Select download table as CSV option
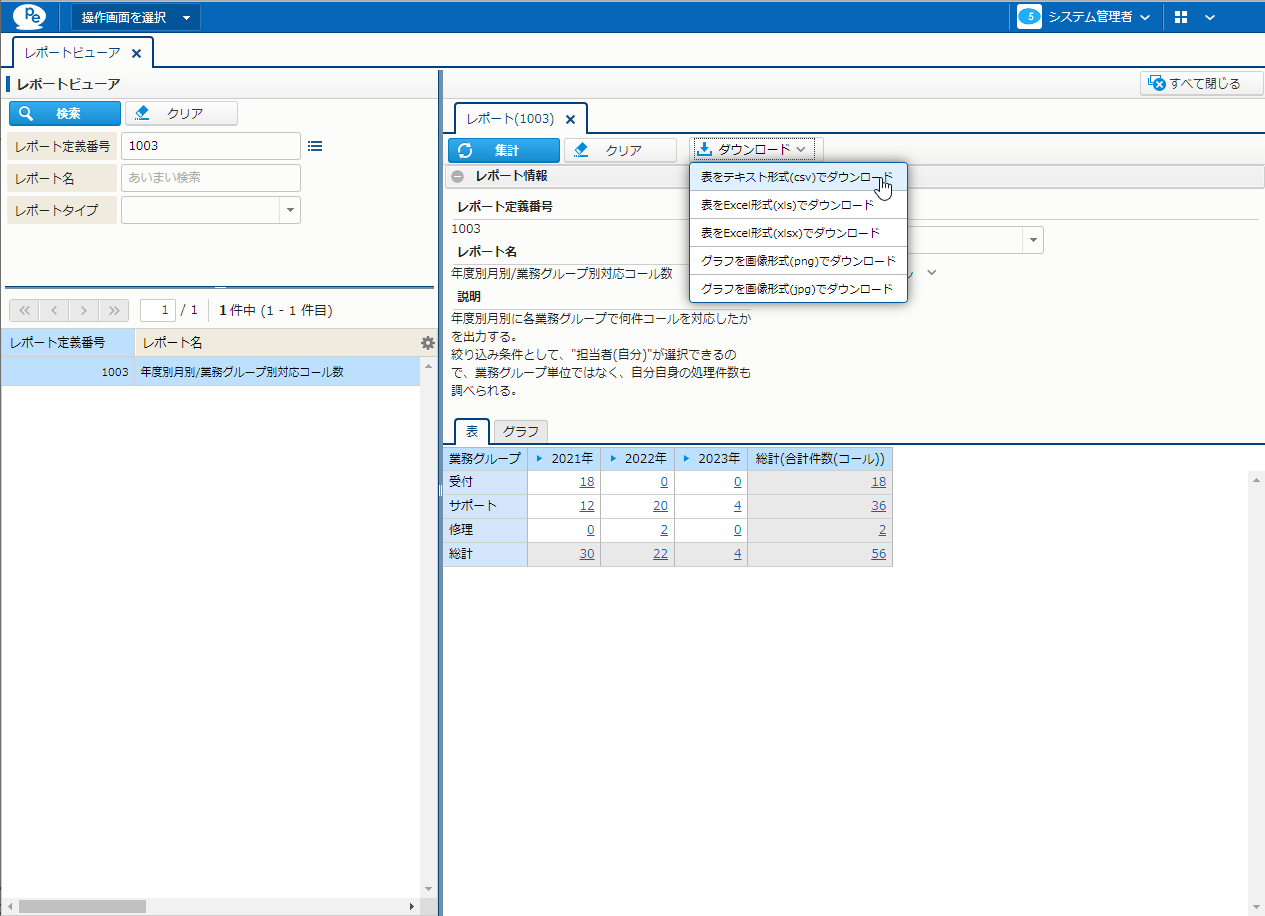This screenshot has height=916, width=1265. click(797, 177)
